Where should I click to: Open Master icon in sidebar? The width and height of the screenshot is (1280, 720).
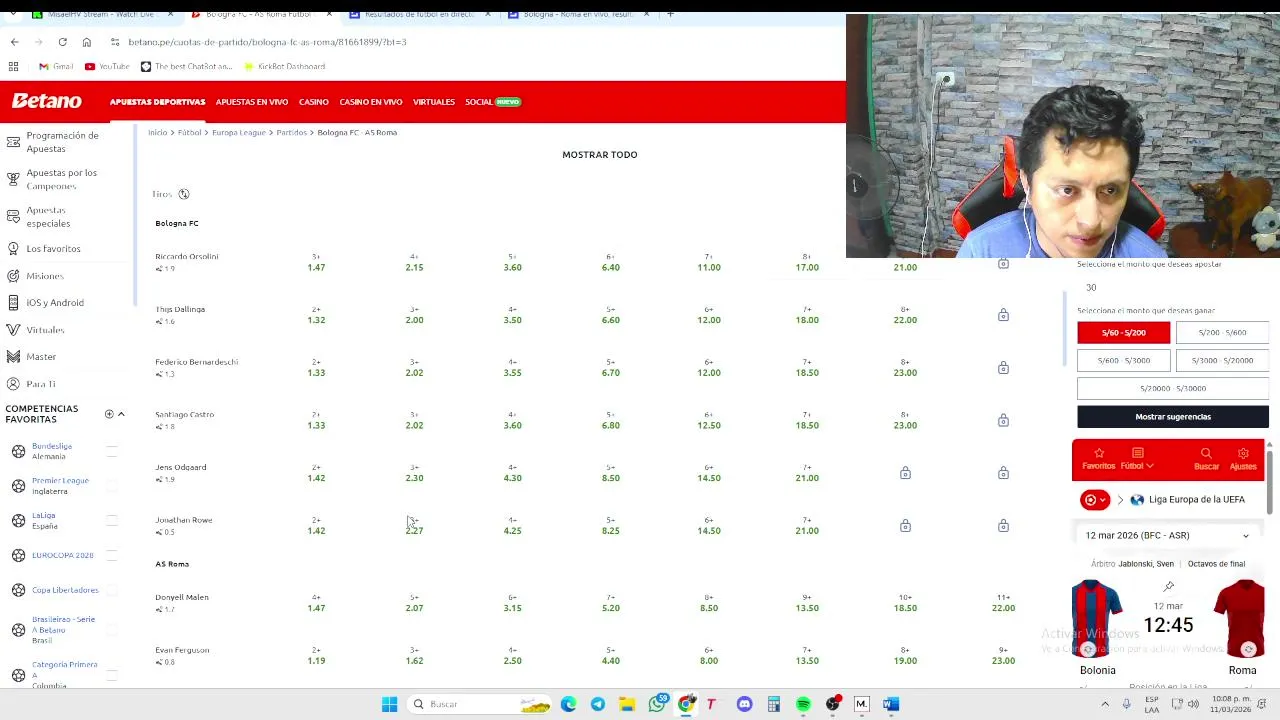pos(13,356)
